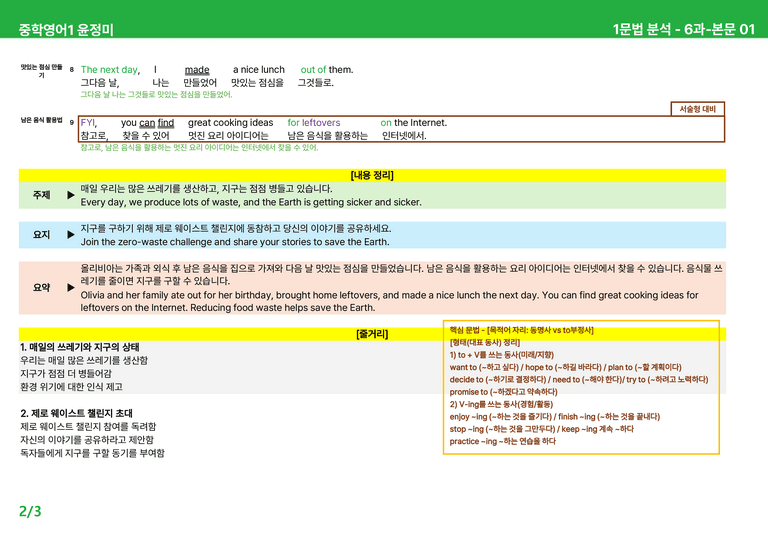The image size is (768, 543).
Task: Click the yellow heading [내용 정리]
Action: point(372,175)
